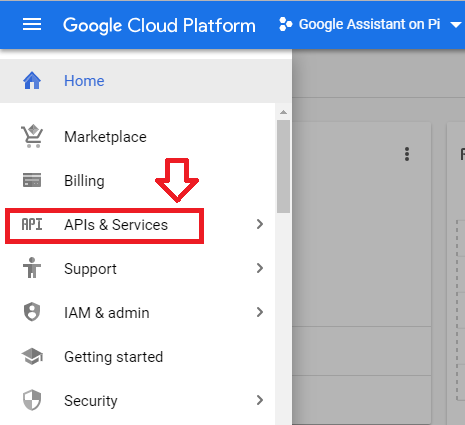Click the API icon beside APIs & Services
The width and height of the screenshot is (465, 425).
pyautogui.click(x=32, y=224)
